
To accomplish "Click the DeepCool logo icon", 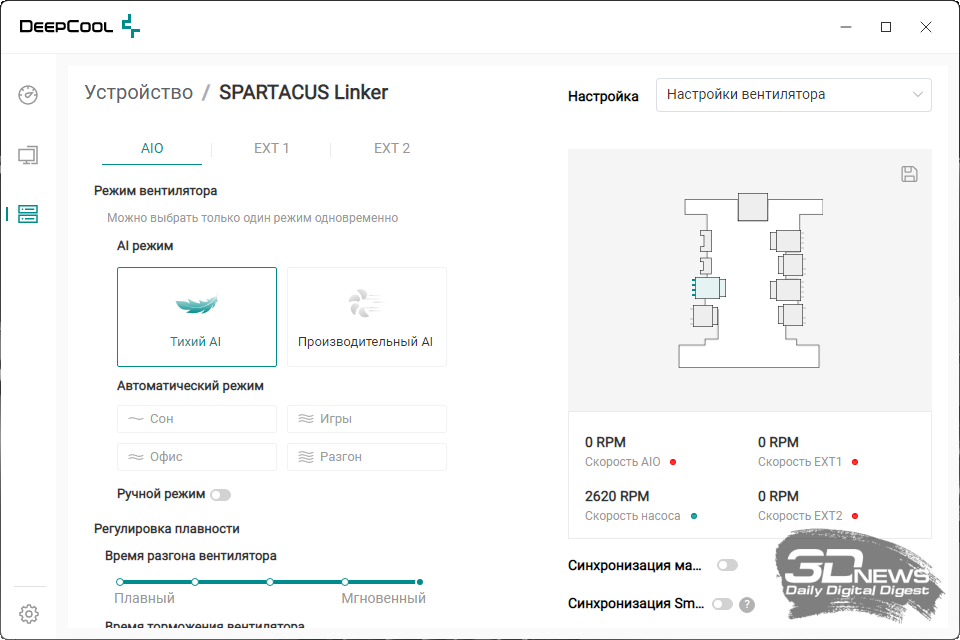I will (130, 27).
